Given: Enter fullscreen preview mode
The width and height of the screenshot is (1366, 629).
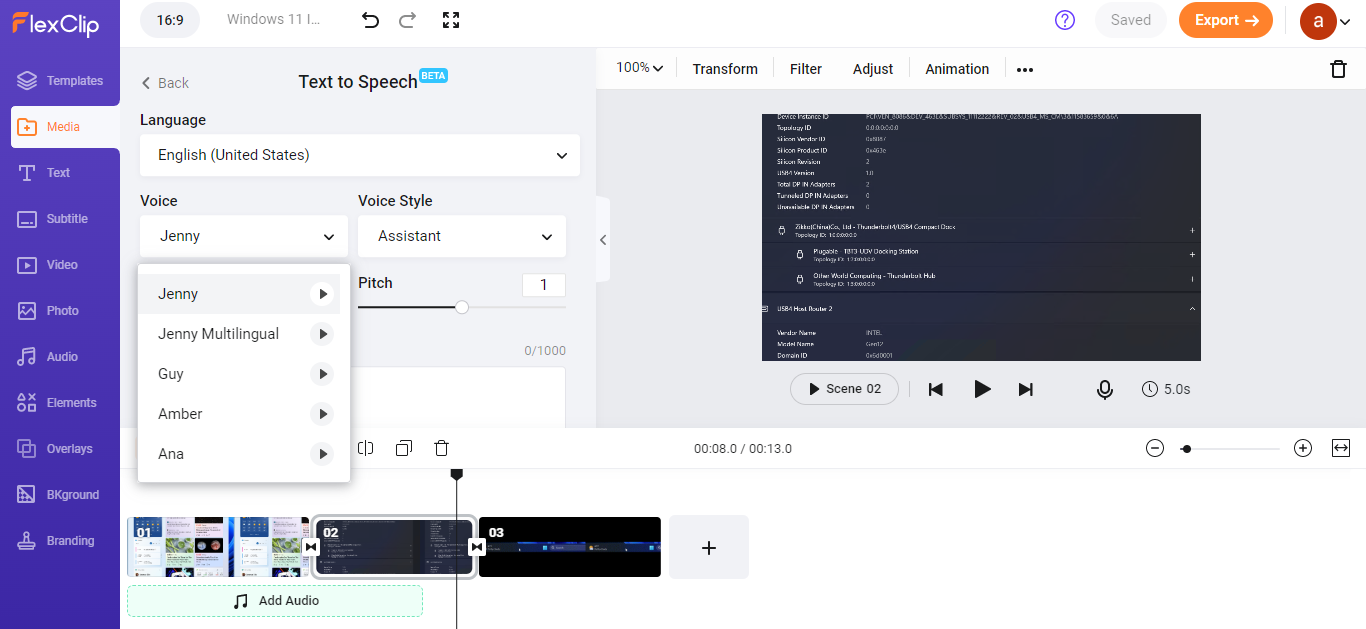Looking at the screenshot, I should (451, 20).
